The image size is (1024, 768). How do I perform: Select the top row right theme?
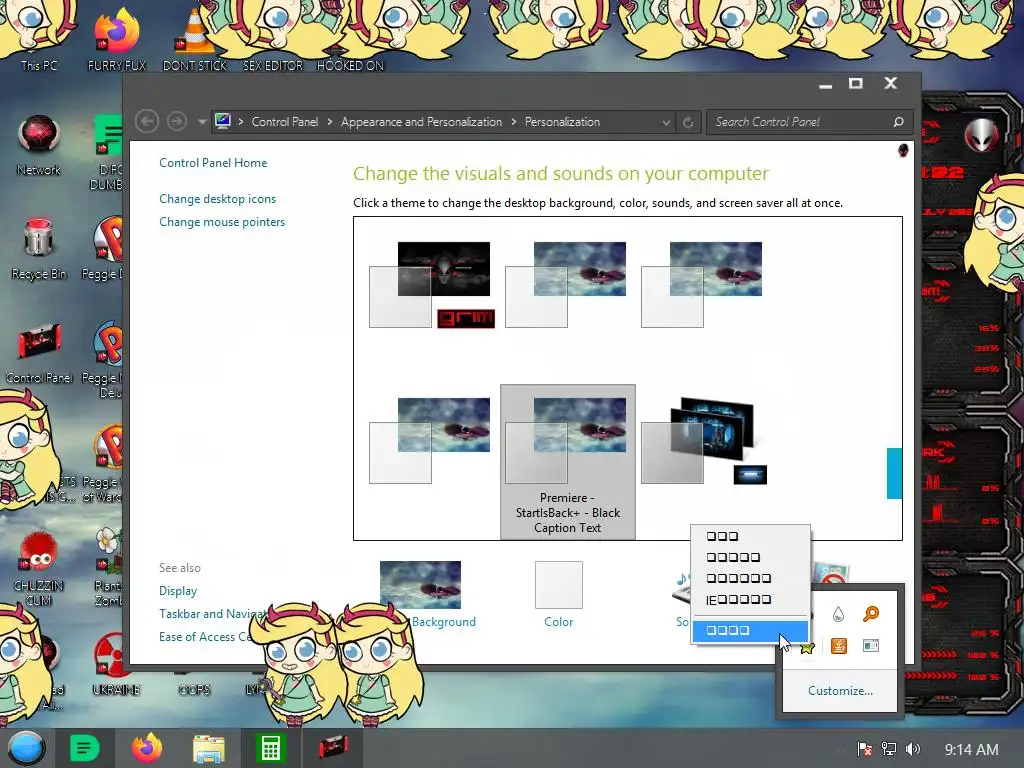[701, 285]
